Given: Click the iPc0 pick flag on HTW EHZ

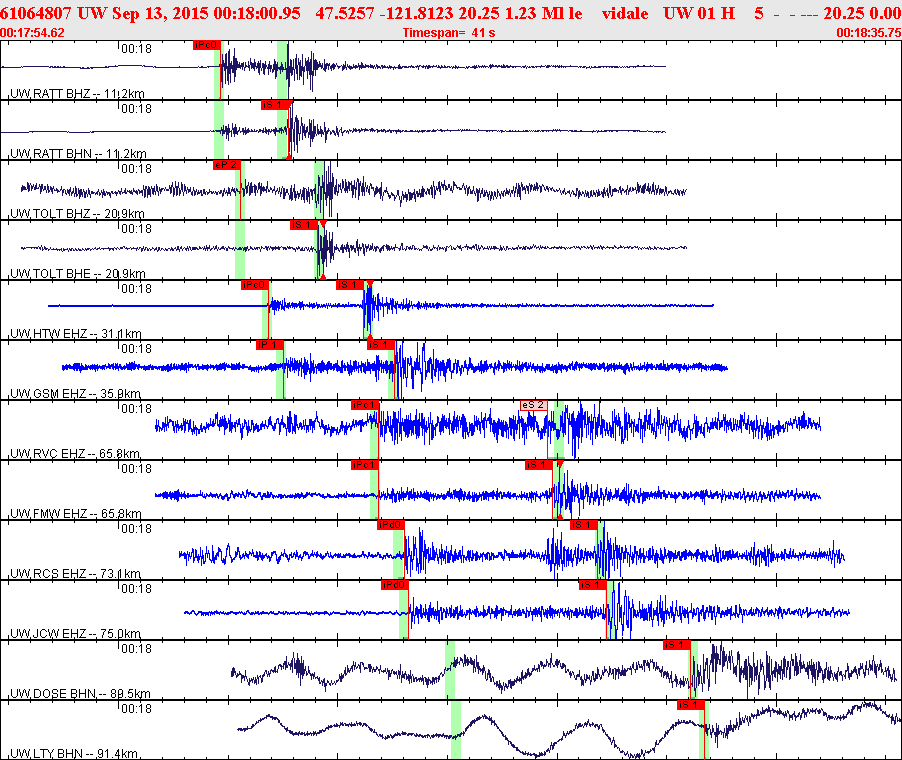Looking at the screenshot, I should (x=255, y=285).
